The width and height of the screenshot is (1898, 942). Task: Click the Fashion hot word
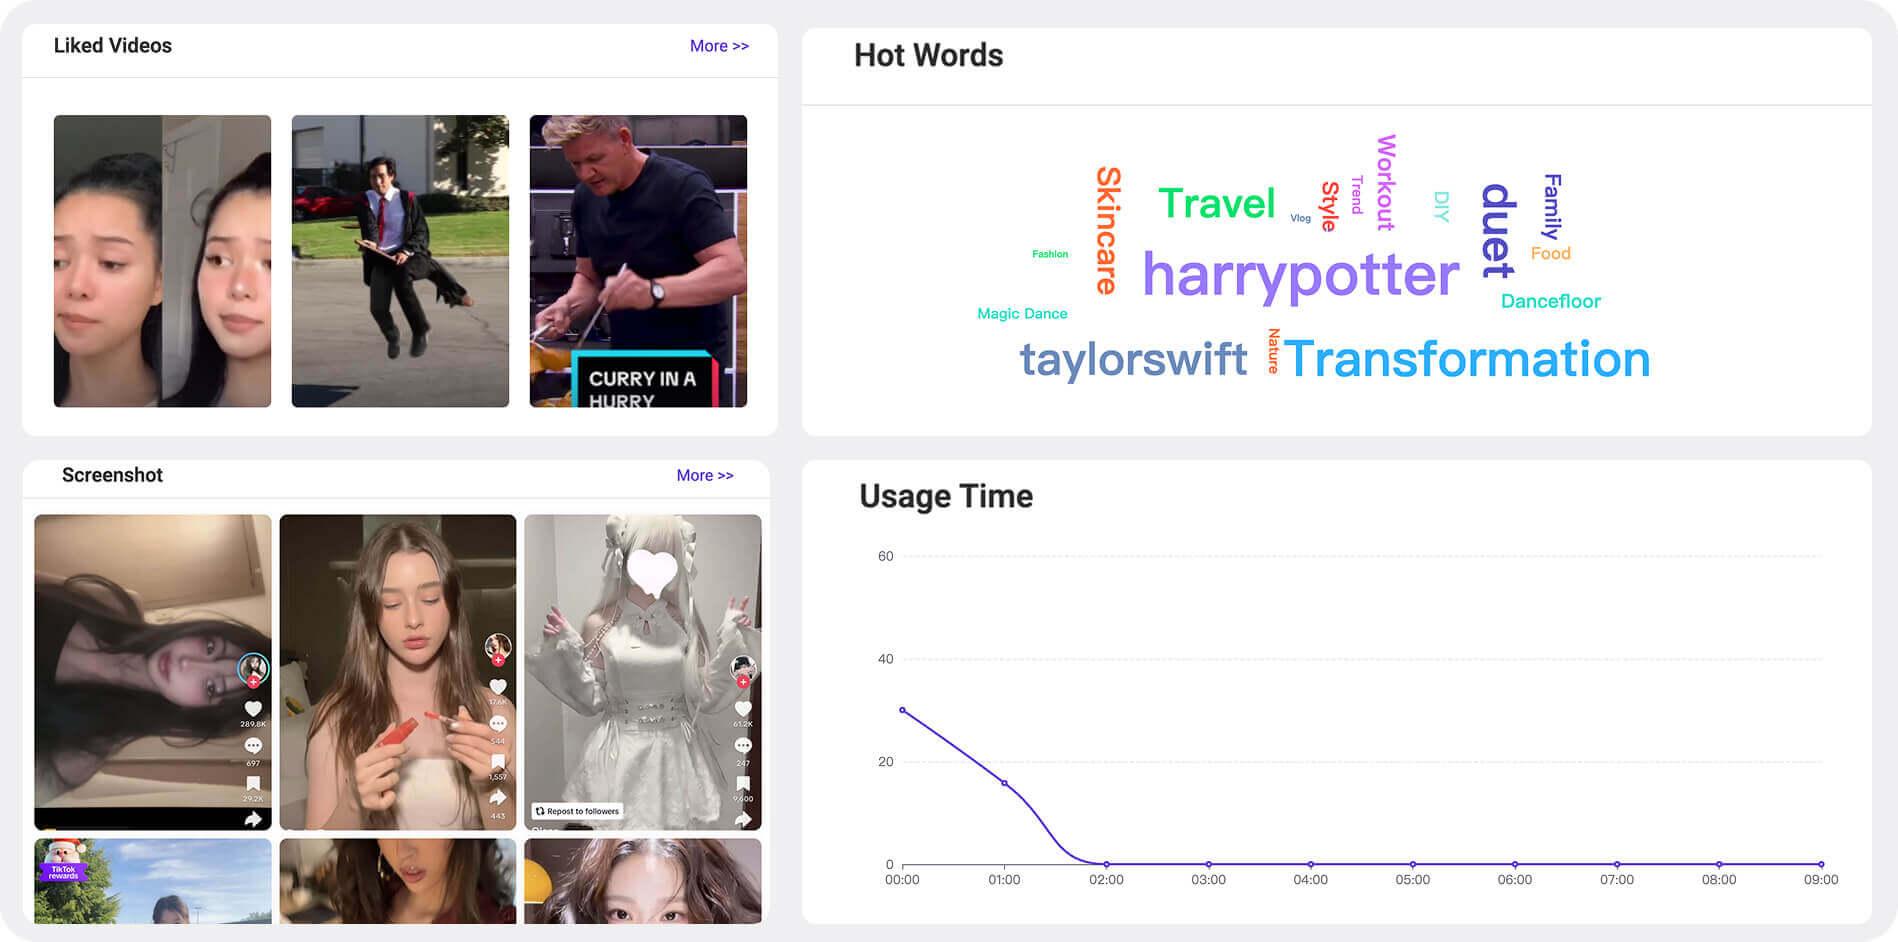click(x=1050, y=254)
